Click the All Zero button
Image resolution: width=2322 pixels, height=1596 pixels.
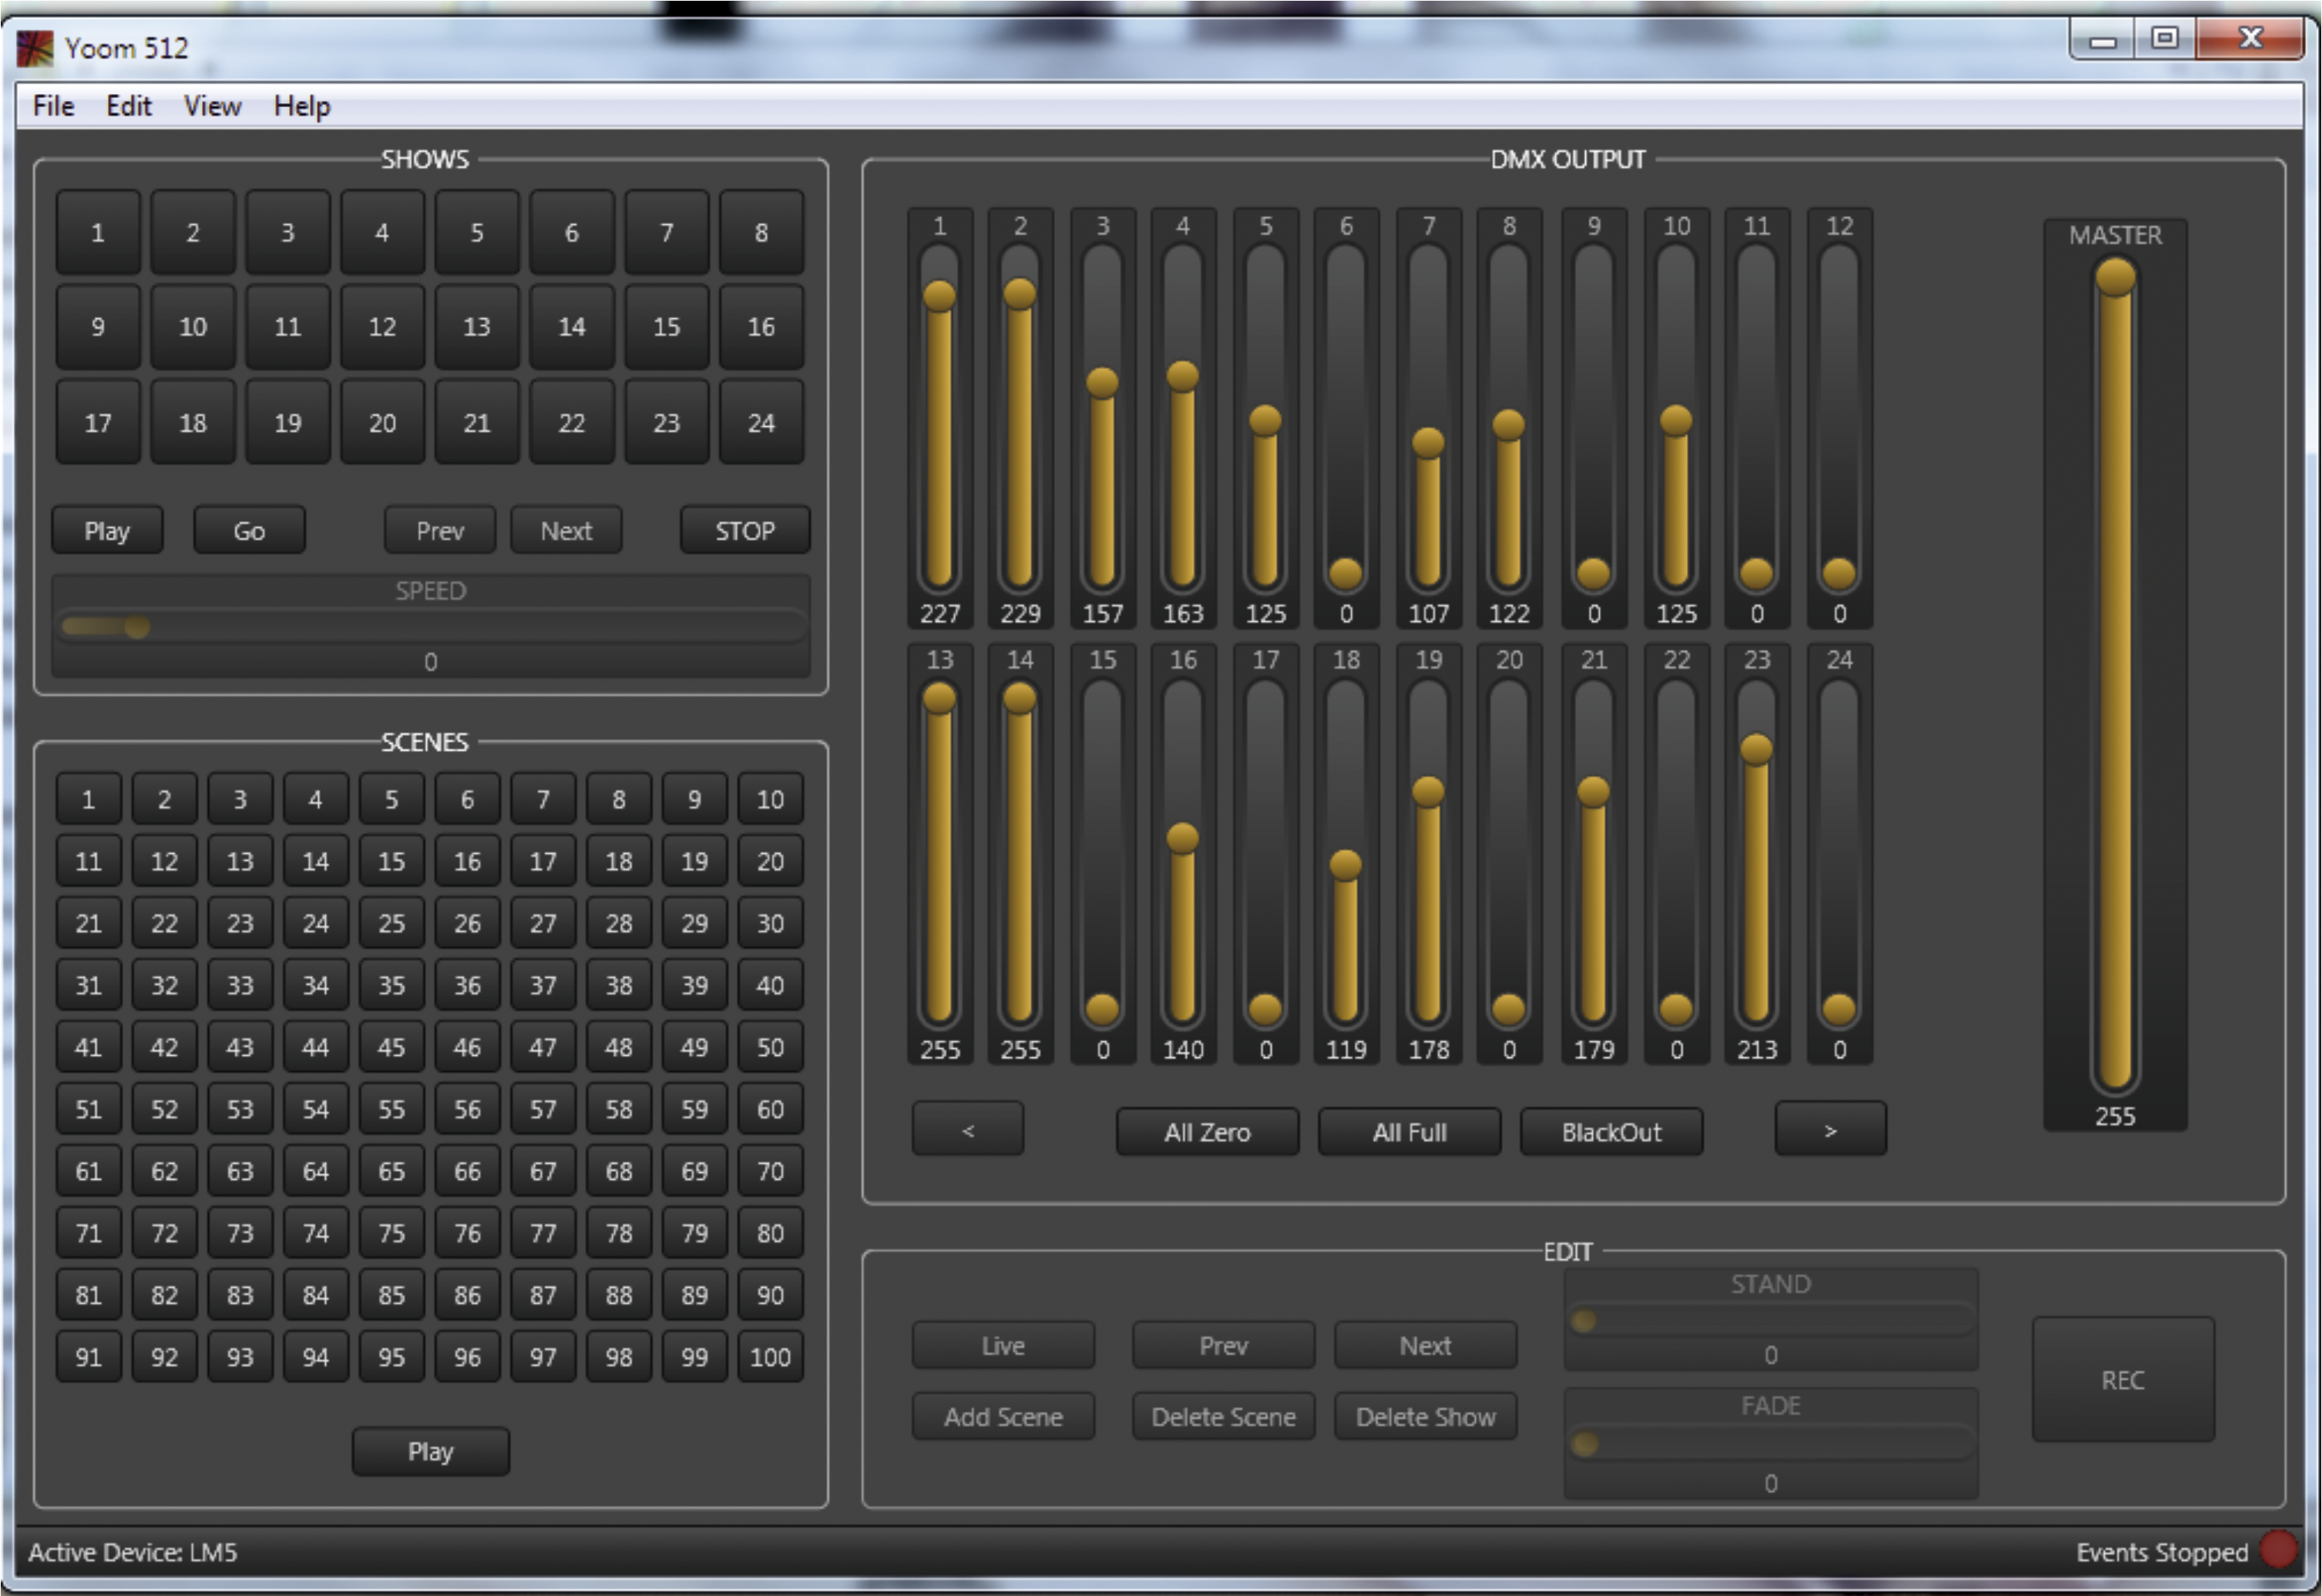coord(1207,1132)
